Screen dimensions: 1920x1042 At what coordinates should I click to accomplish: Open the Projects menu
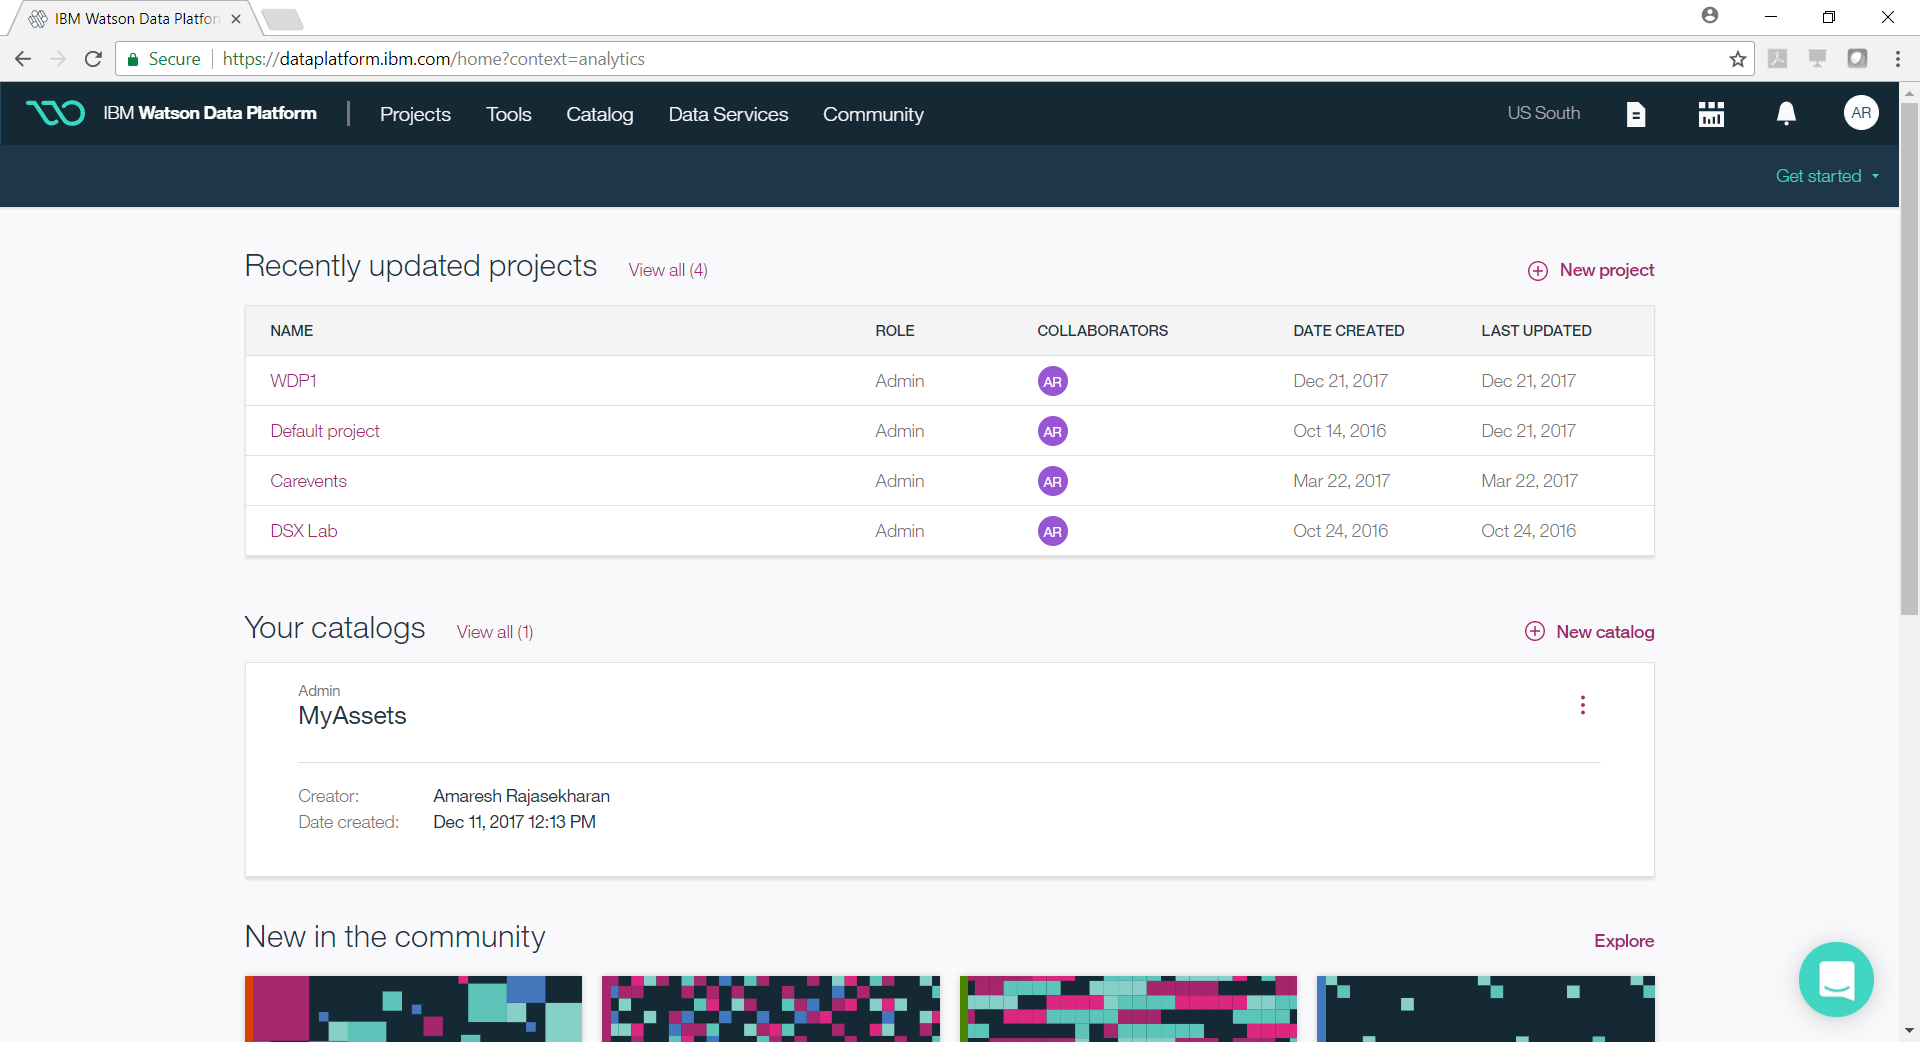pos(415,114)
